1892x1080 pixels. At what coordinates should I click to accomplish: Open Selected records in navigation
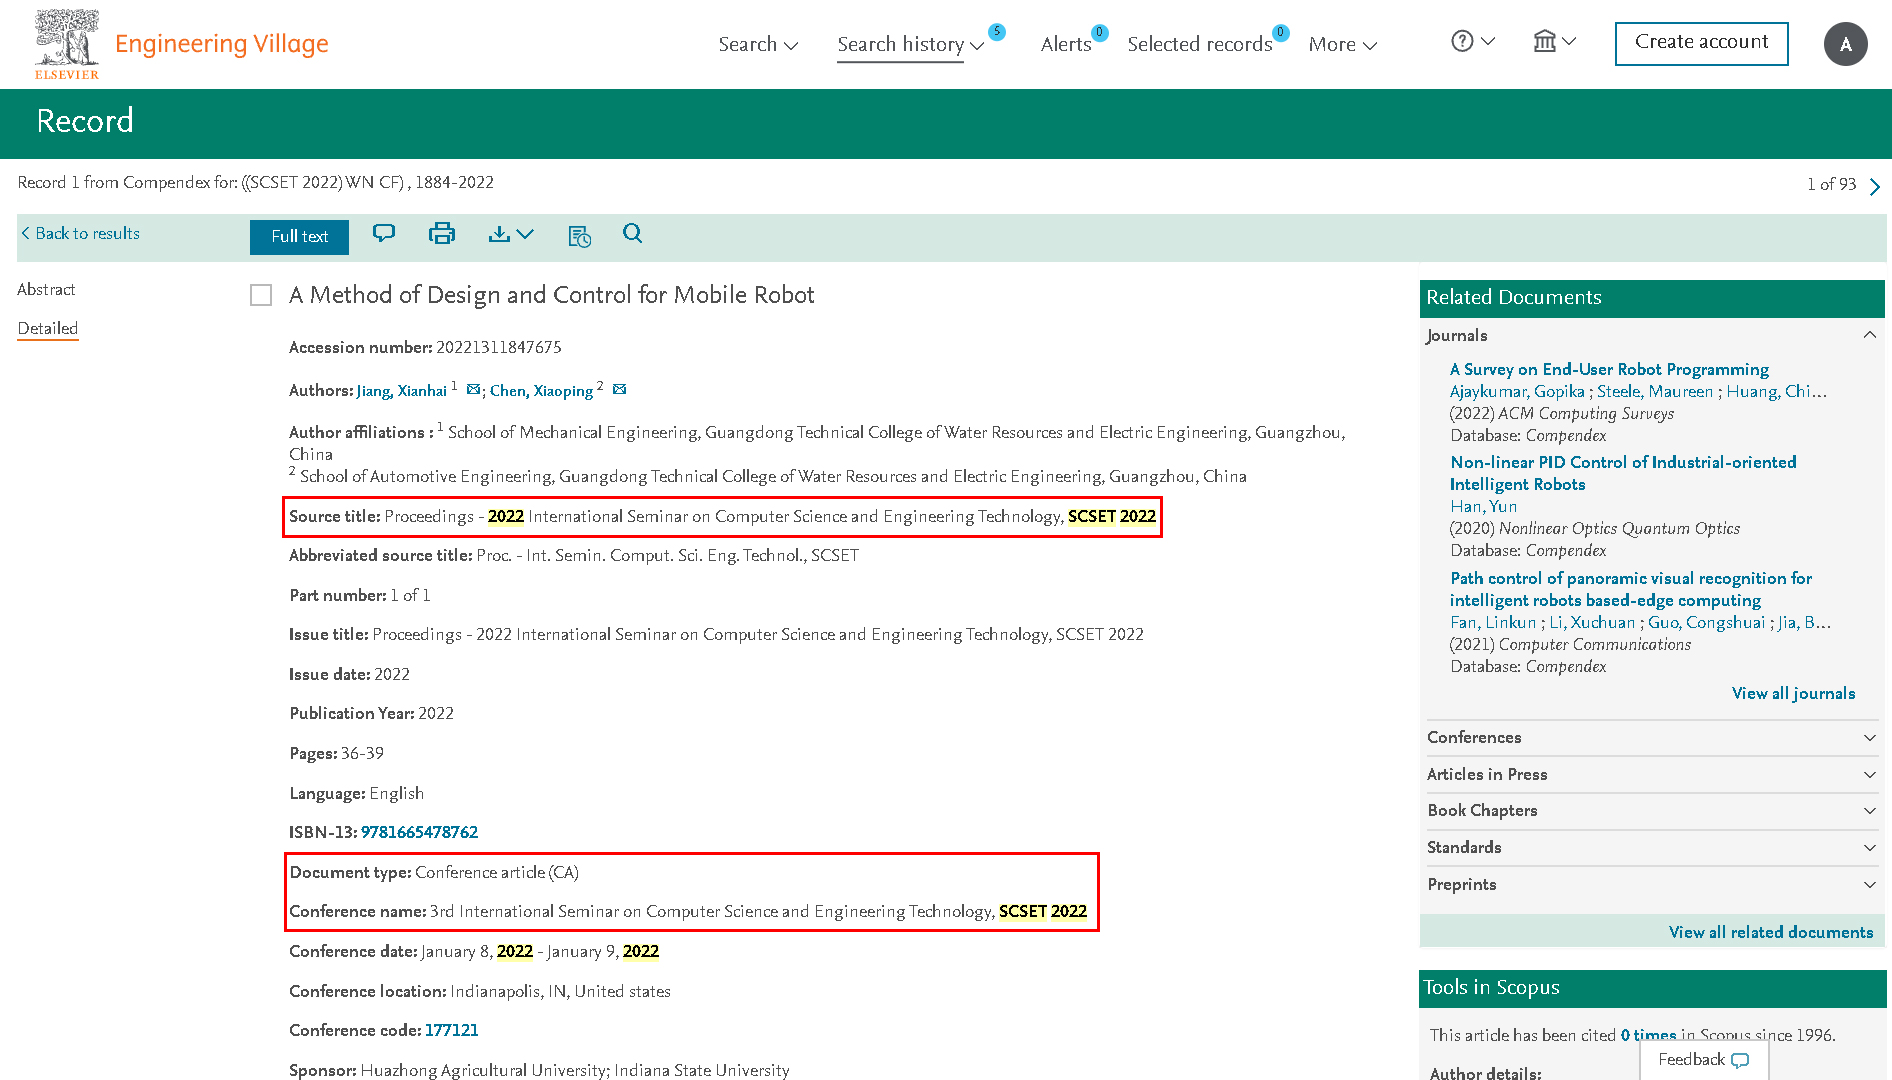tap(1200, 44)
